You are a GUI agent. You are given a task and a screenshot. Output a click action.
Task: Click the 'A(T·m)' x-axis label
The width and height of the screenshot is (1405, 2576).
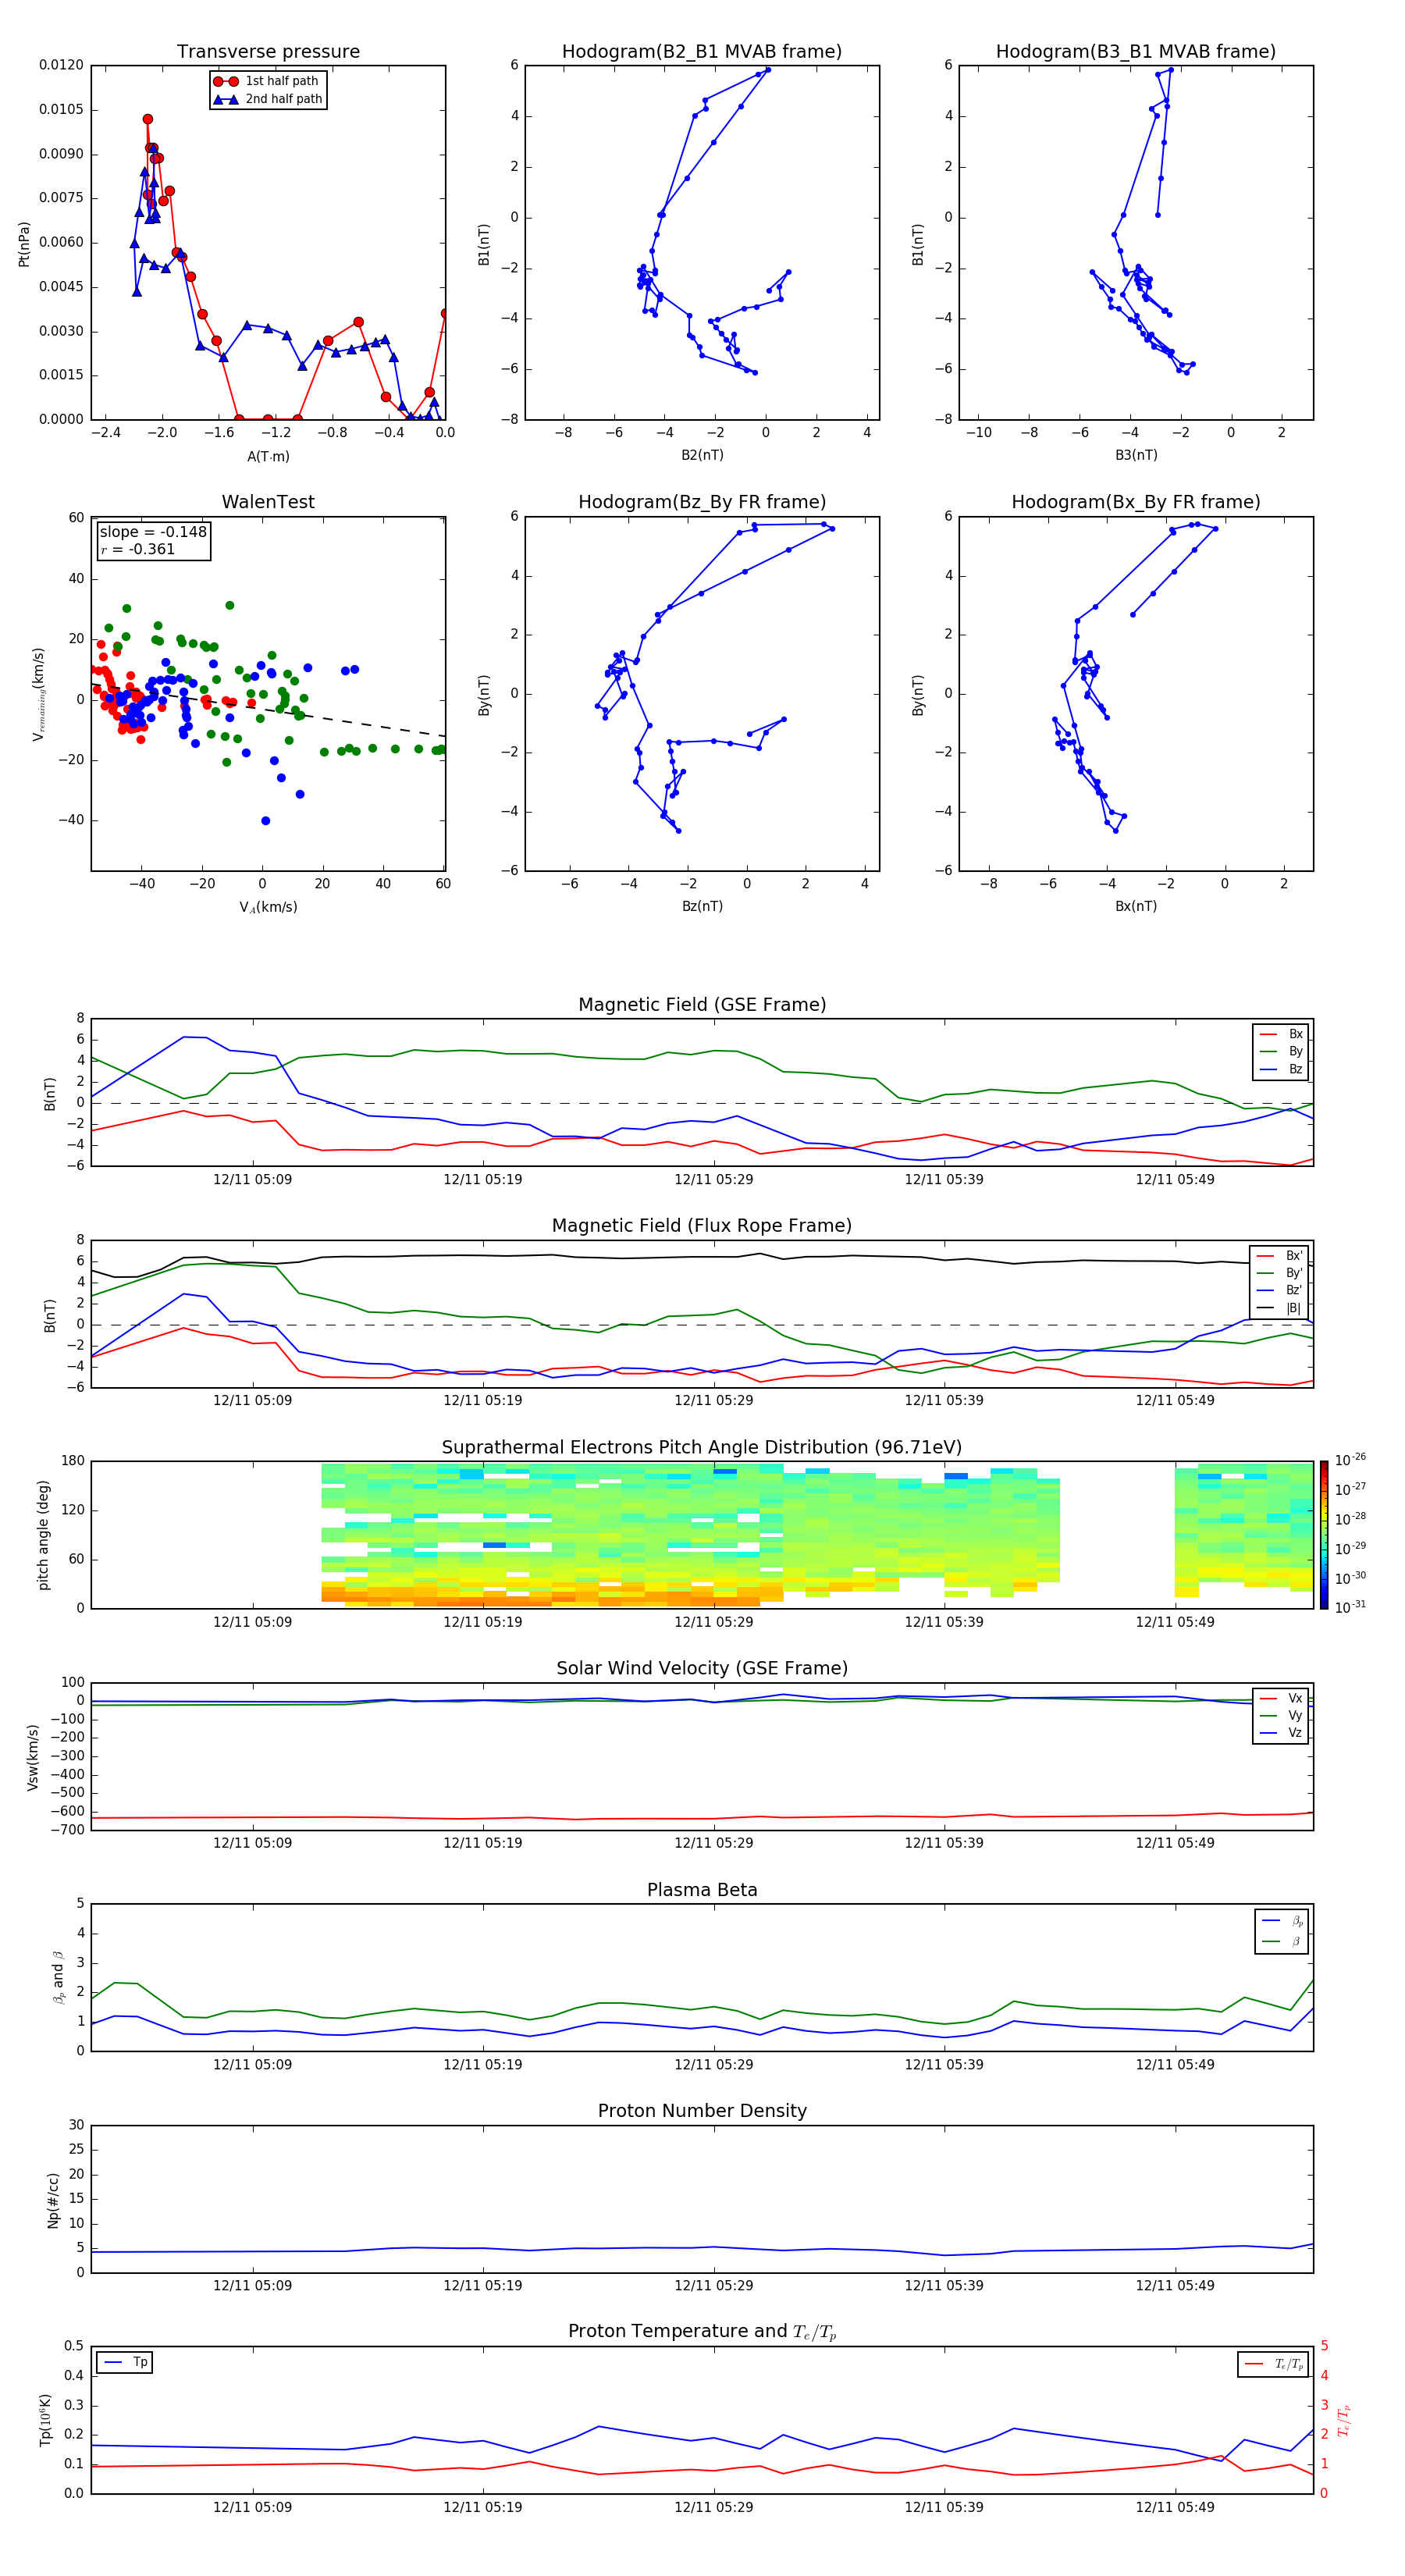tap(268, 457)
